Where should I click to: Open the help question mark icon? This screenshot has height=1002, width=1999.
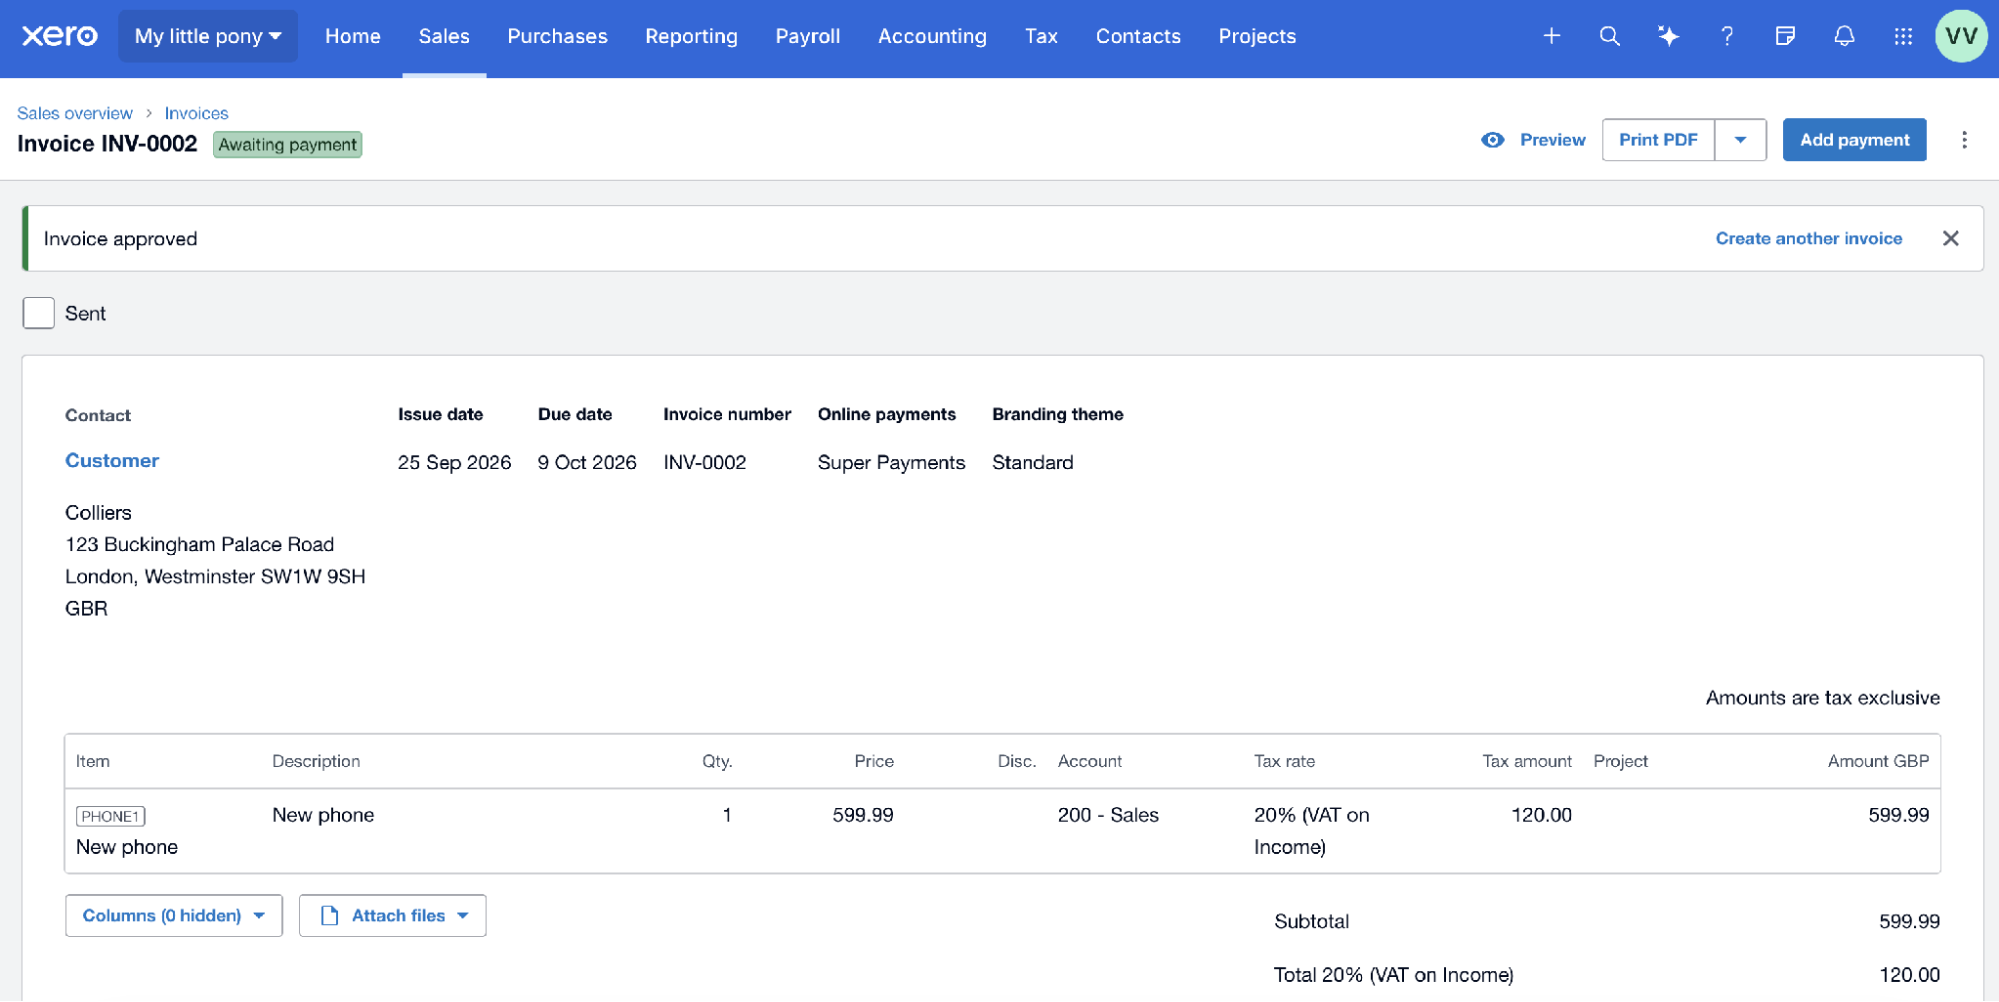1727,36
